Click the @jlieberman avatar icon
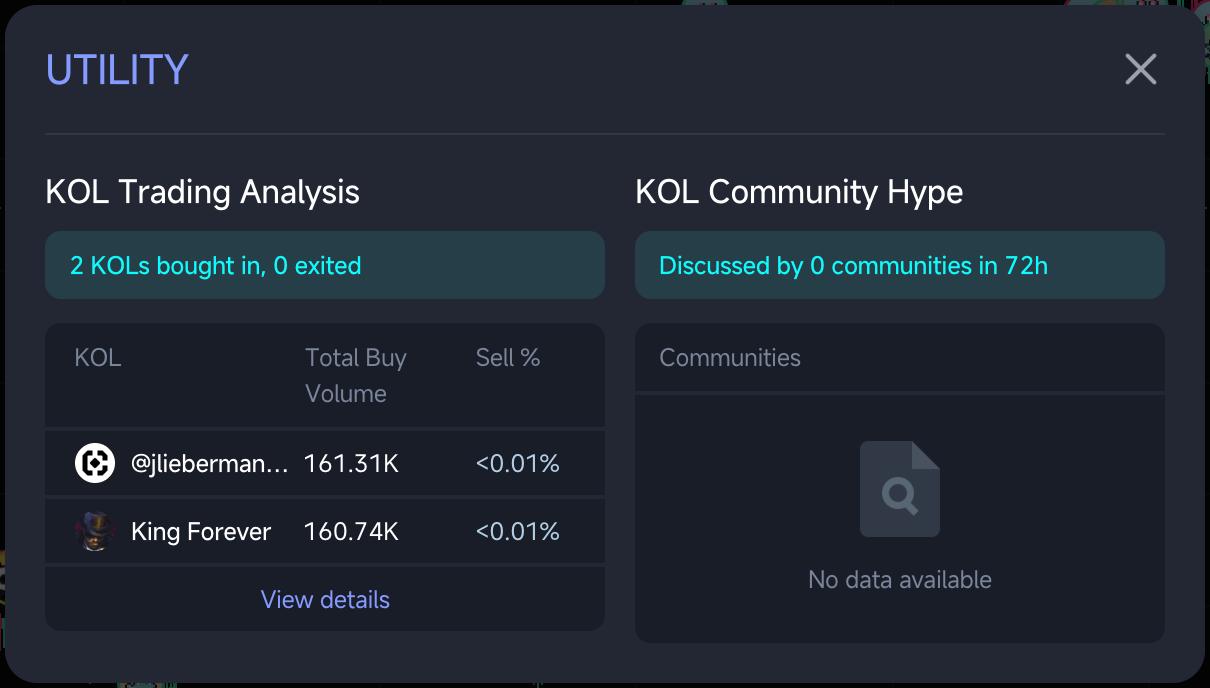This screenshot has height=688, width=1210. [x=95, y=463]
